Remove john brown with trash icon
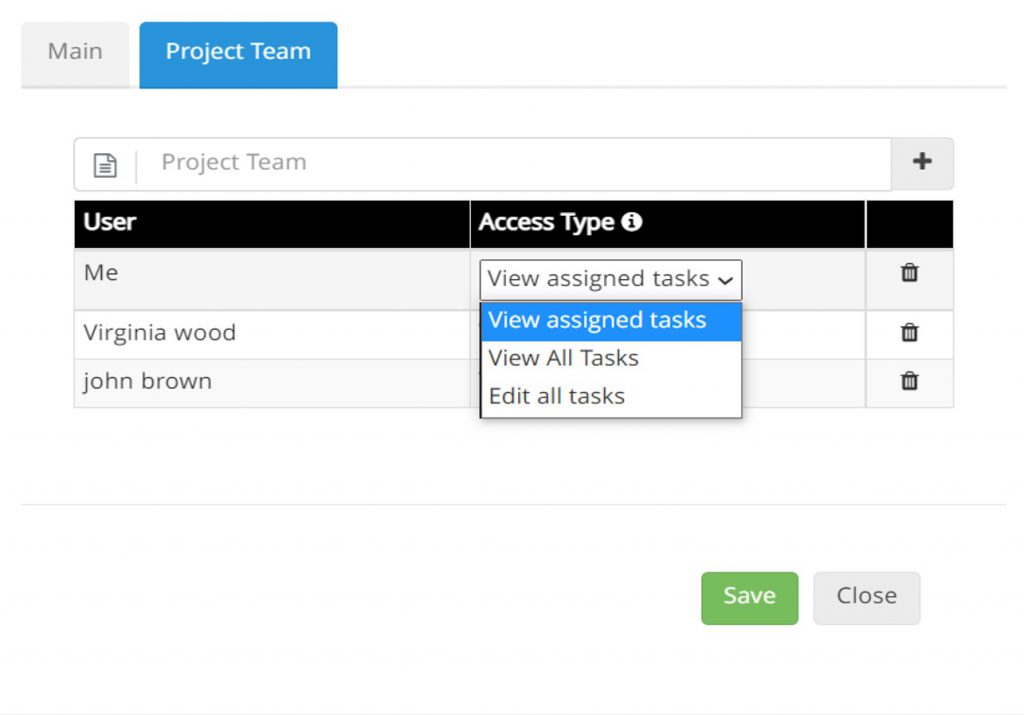This screenshot has width=1024, height=715. tap(910, 381)
